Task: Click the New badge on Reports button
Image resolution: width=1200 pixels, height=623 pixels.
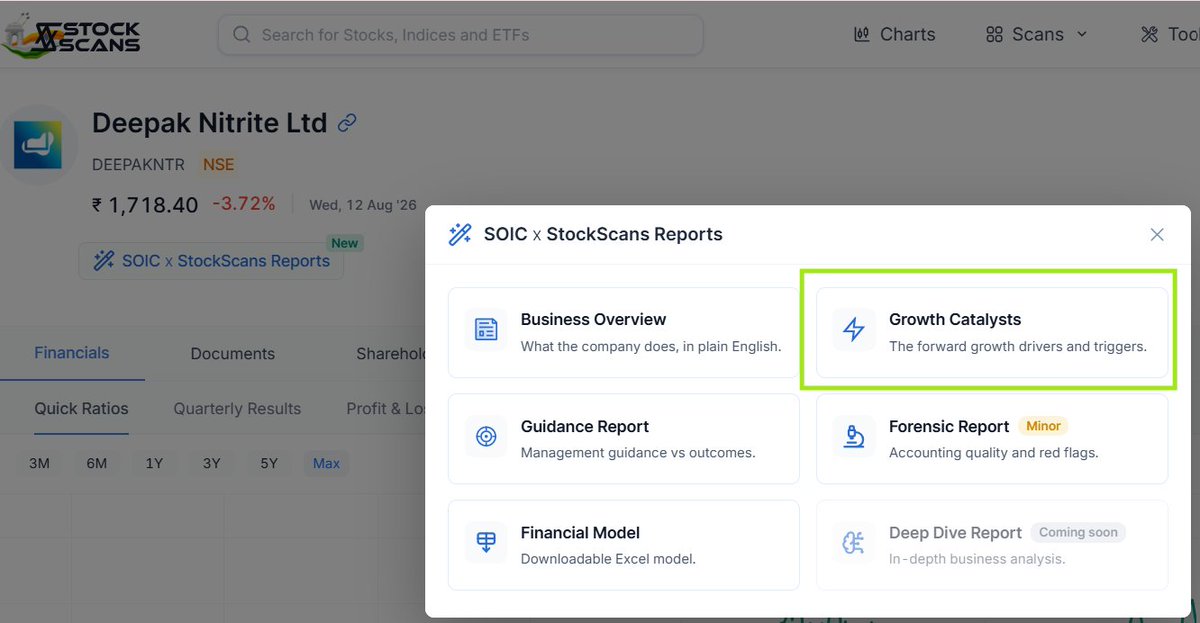Action: click(x=345, y=243)
